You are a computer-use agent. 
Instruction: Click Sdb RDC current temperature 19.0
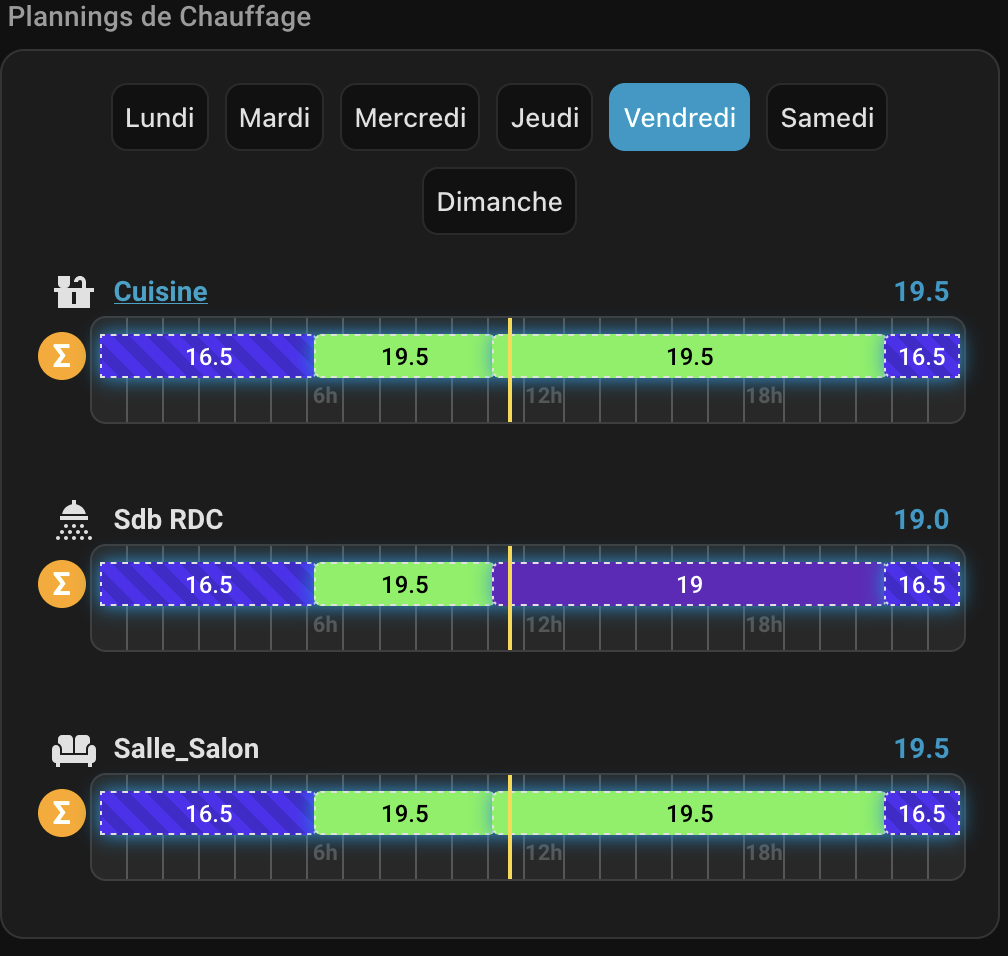click(x=921, y=520)
